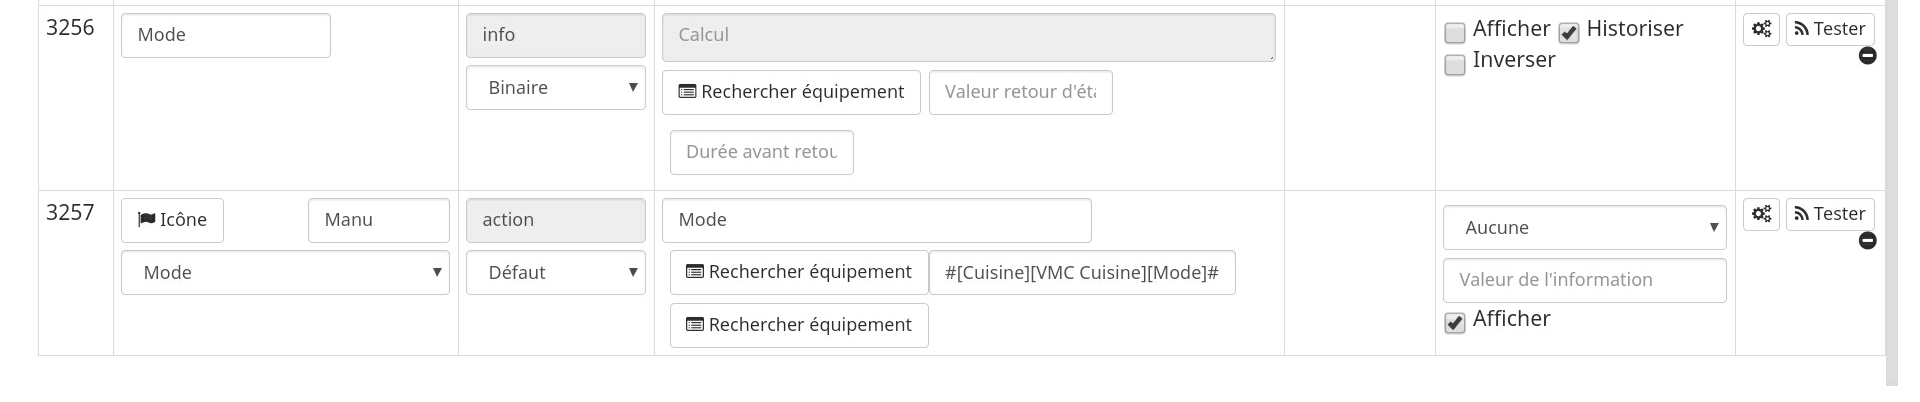Enable the Inverser checkbox
The height and width of the screenshot is (402, 1920).
click(1455, 65)
